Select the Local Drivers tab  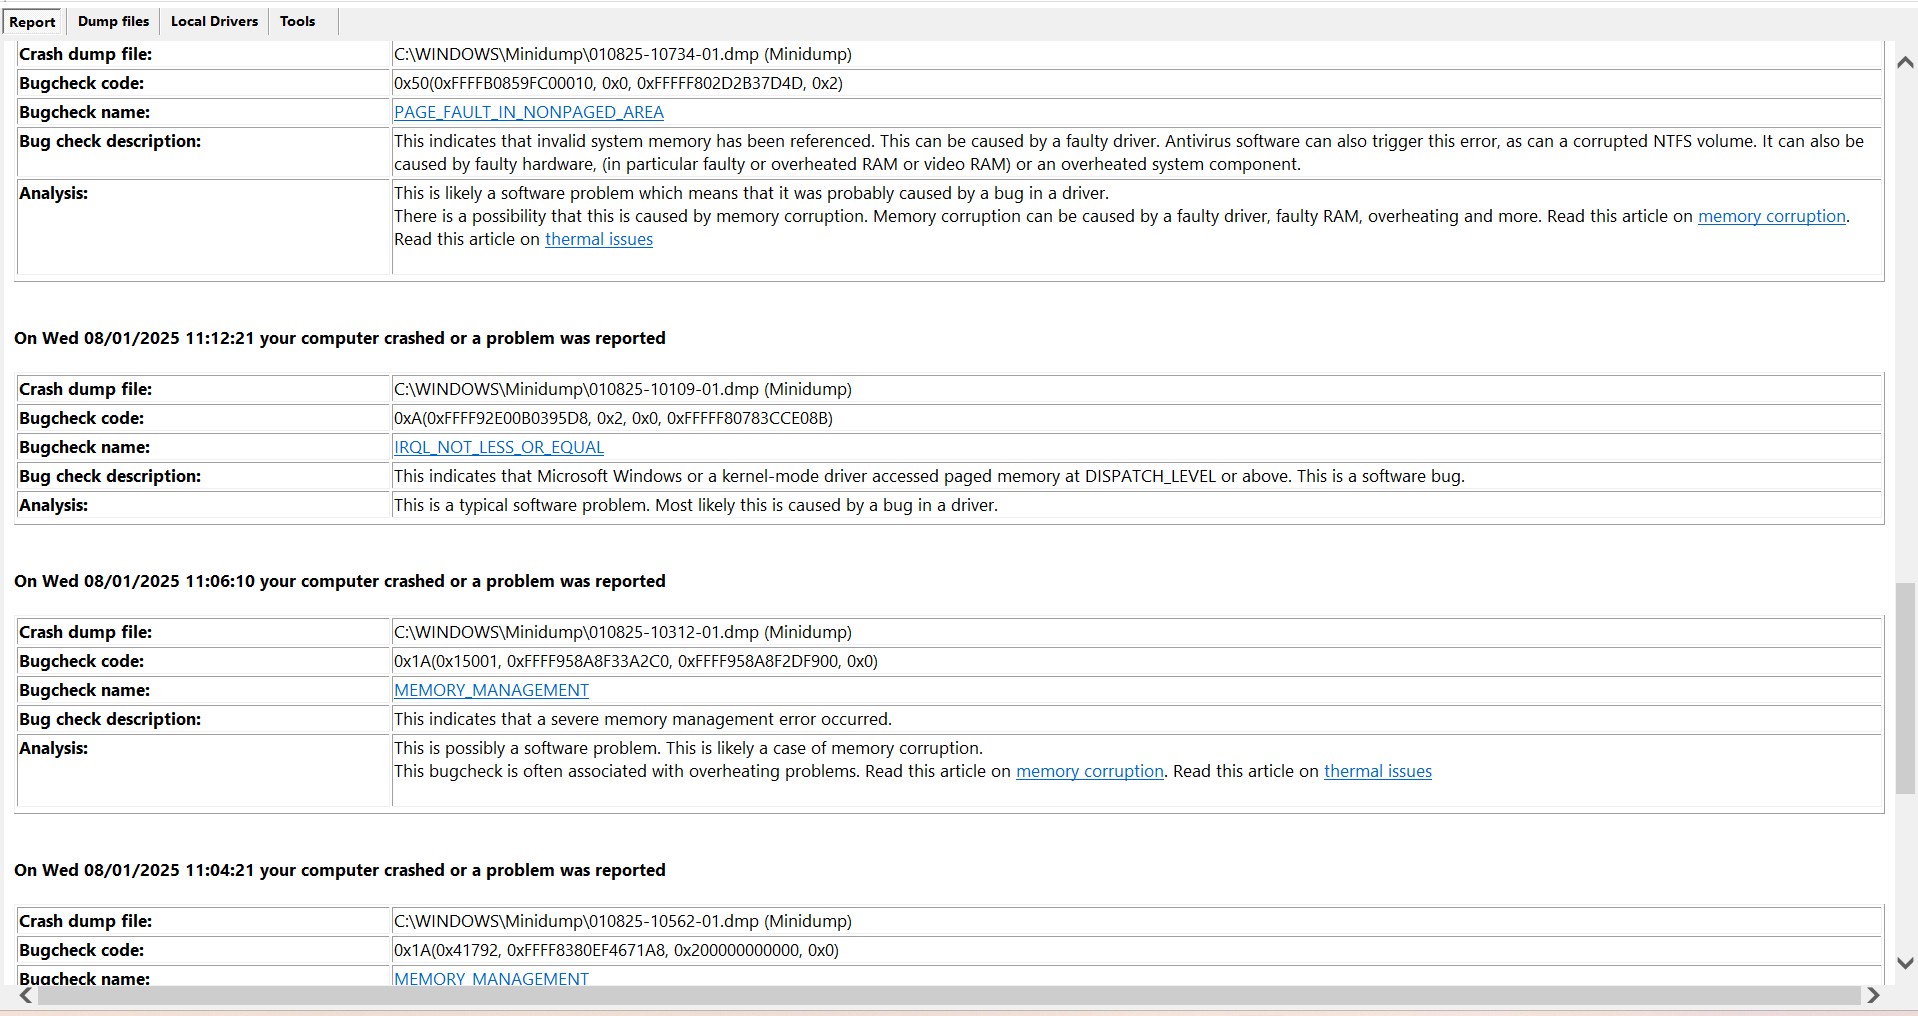[214, 21]
